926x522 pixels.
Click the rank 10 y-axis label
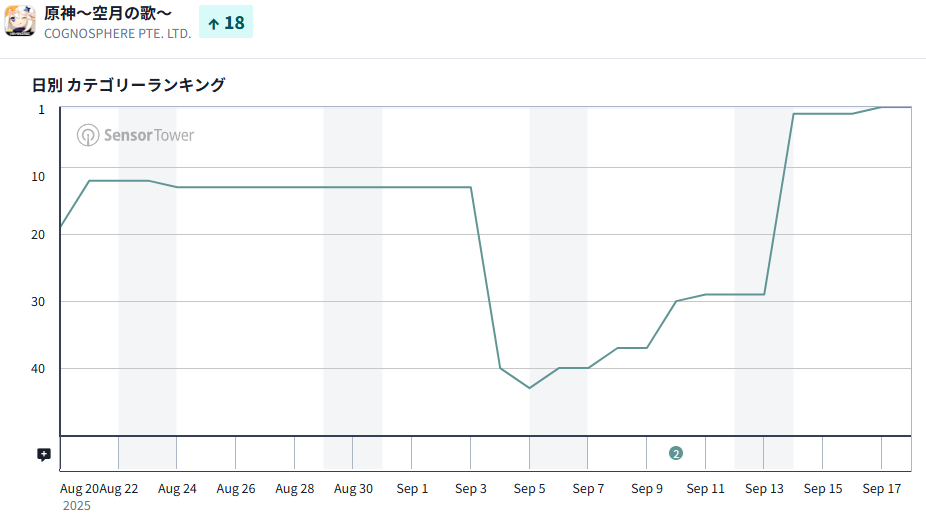(x=38, y=176)
